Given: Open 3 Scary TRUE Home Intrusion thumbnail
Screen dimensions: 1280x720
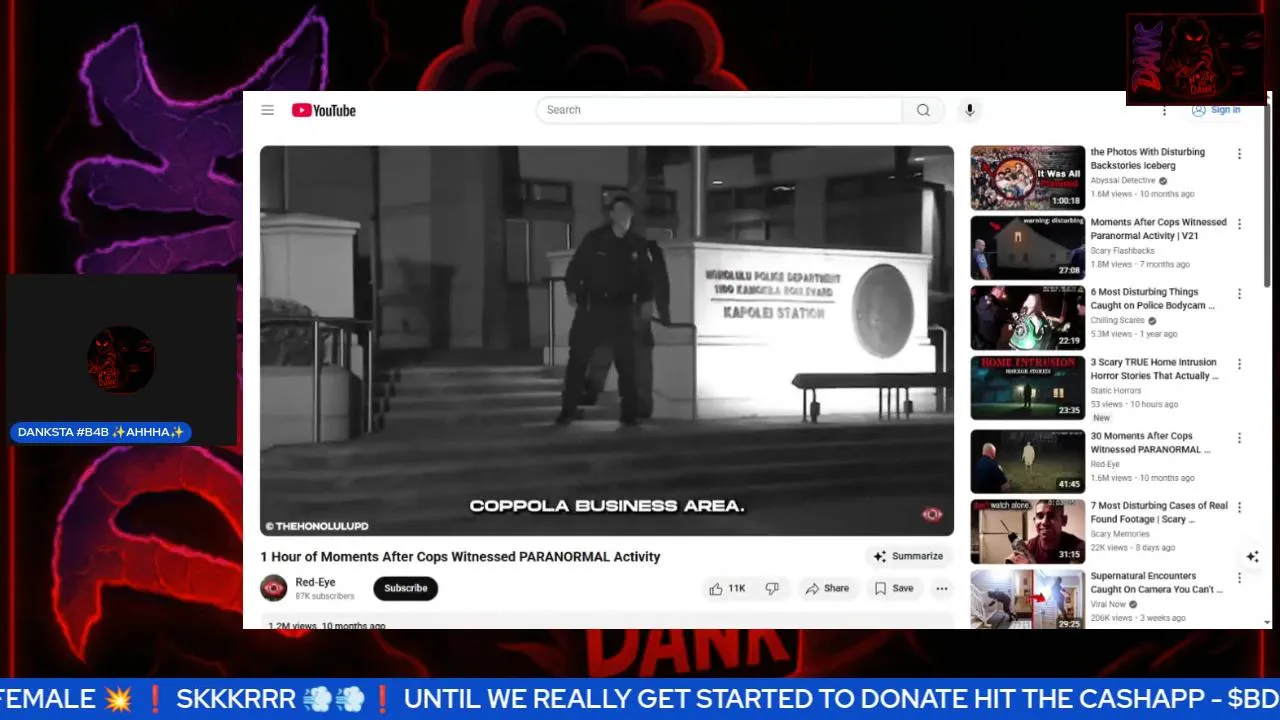Looking at the screenshot, I should point(1028,388).
